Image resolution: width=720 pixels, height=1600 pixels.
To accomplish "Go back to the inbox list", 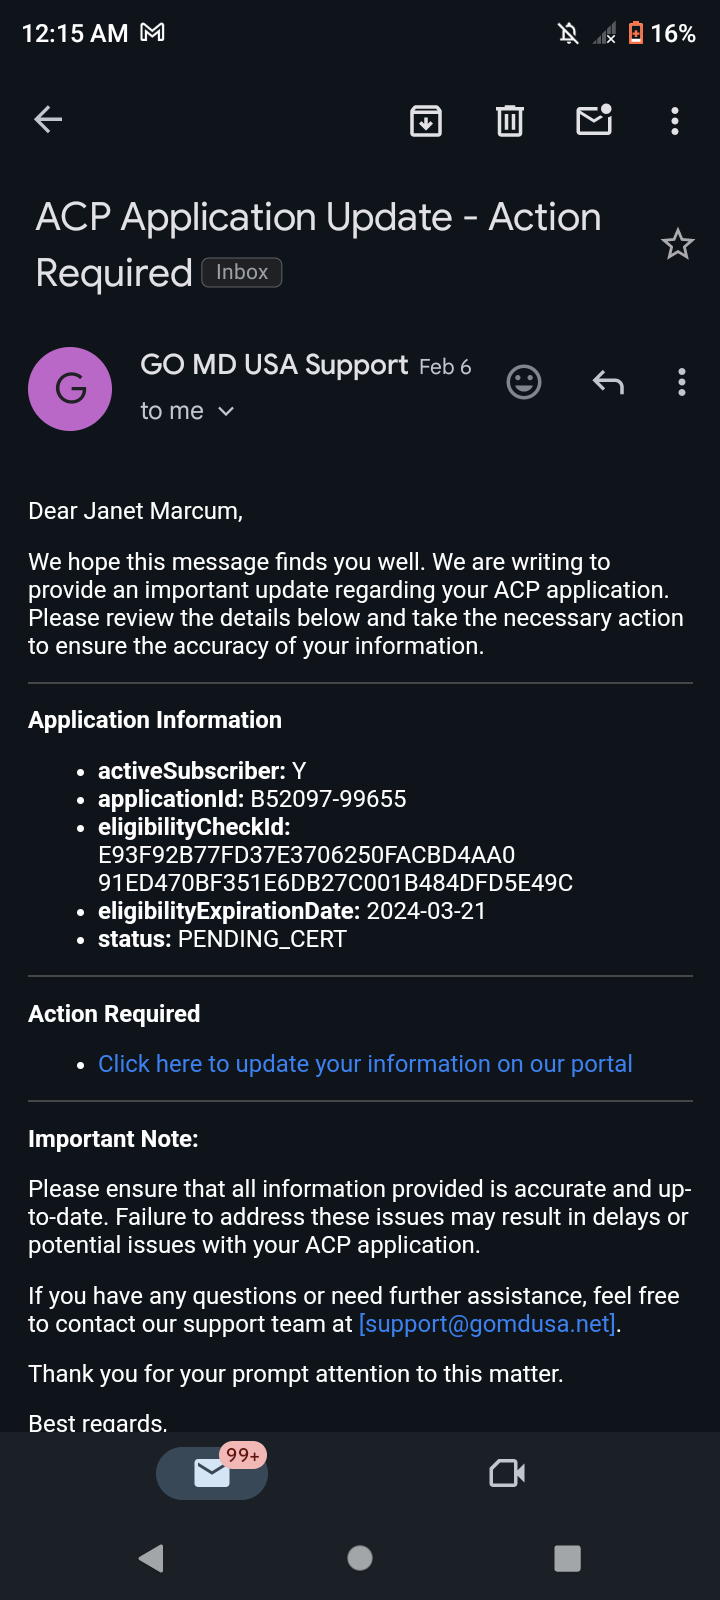I will click(48, 120).
